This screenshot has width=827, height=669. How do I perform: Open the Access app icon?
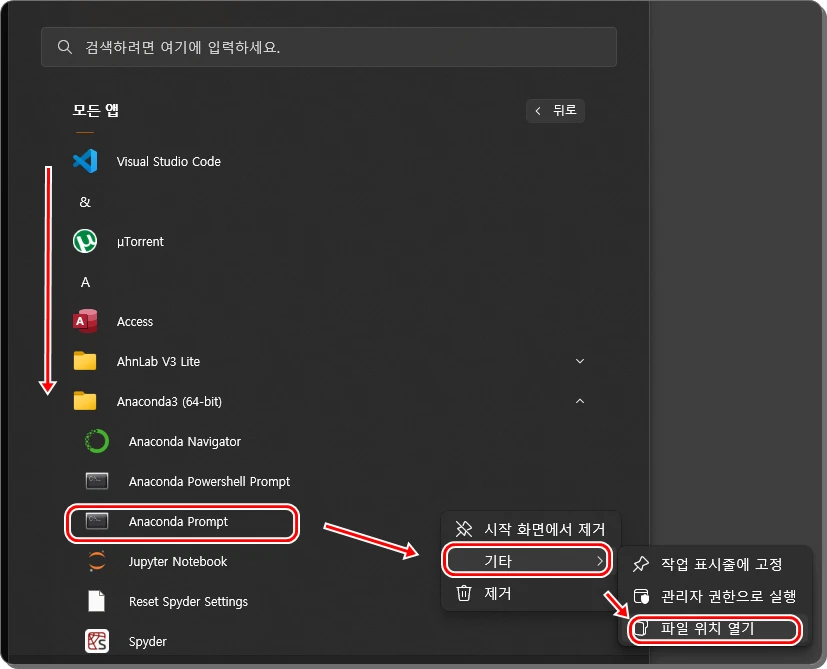click(85, 321)
